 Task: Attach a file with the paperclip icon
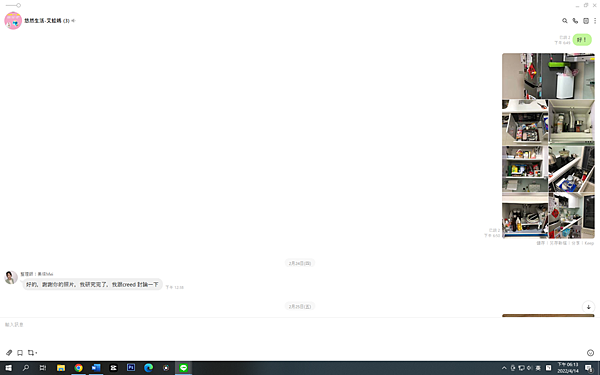coord(9,352)
